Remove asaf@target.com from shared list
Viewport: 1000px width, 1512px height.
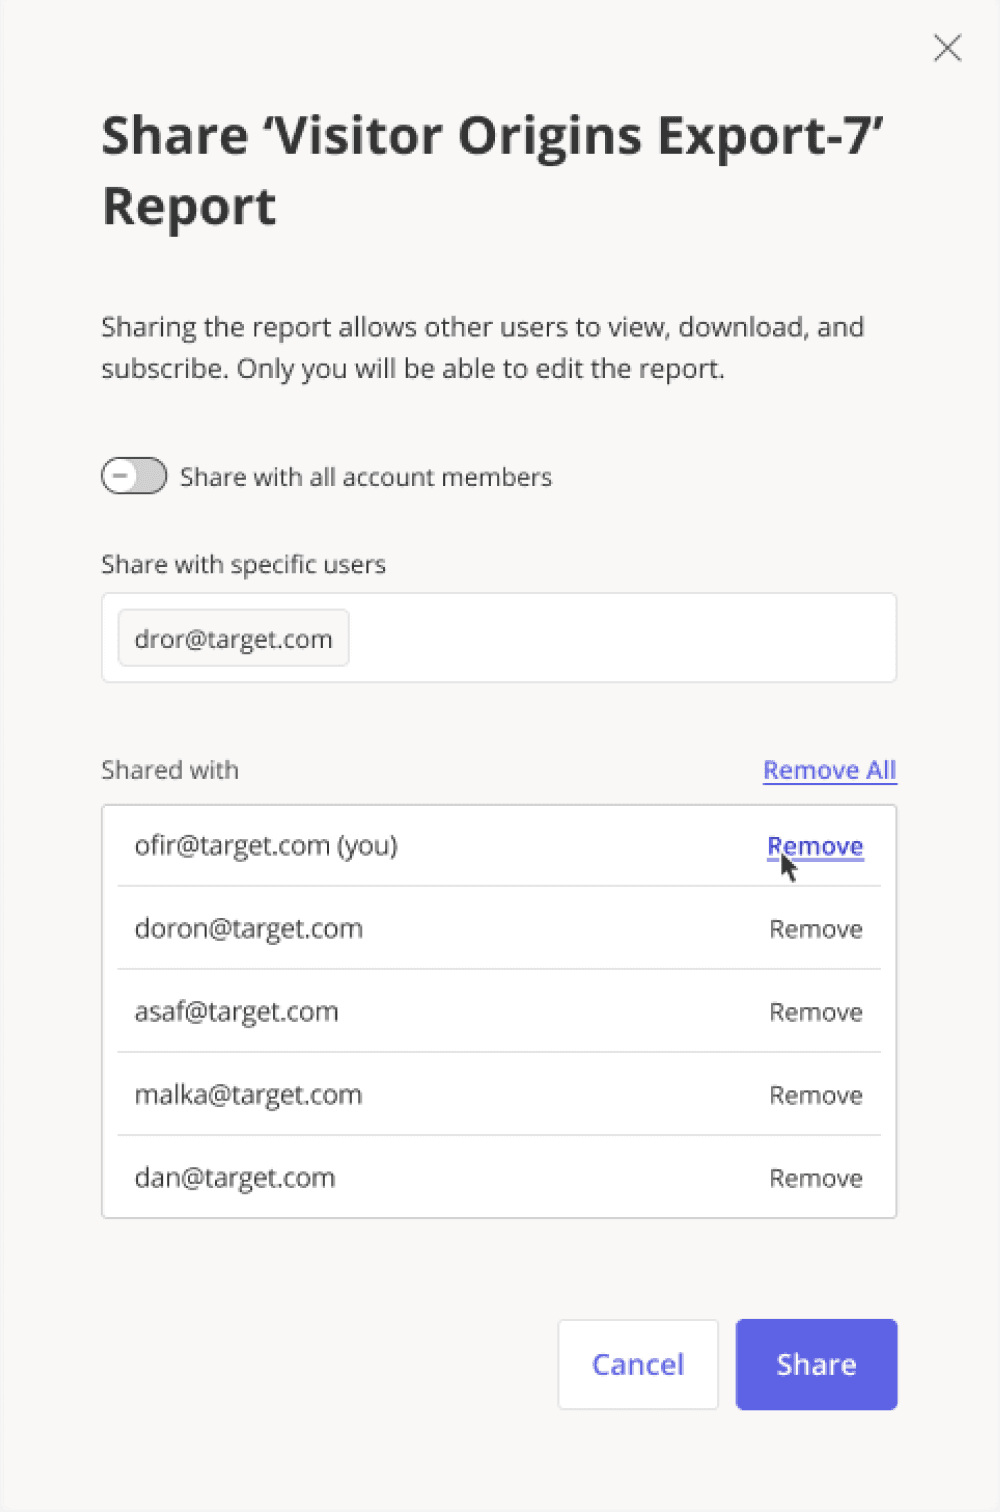coord(815,1011)
